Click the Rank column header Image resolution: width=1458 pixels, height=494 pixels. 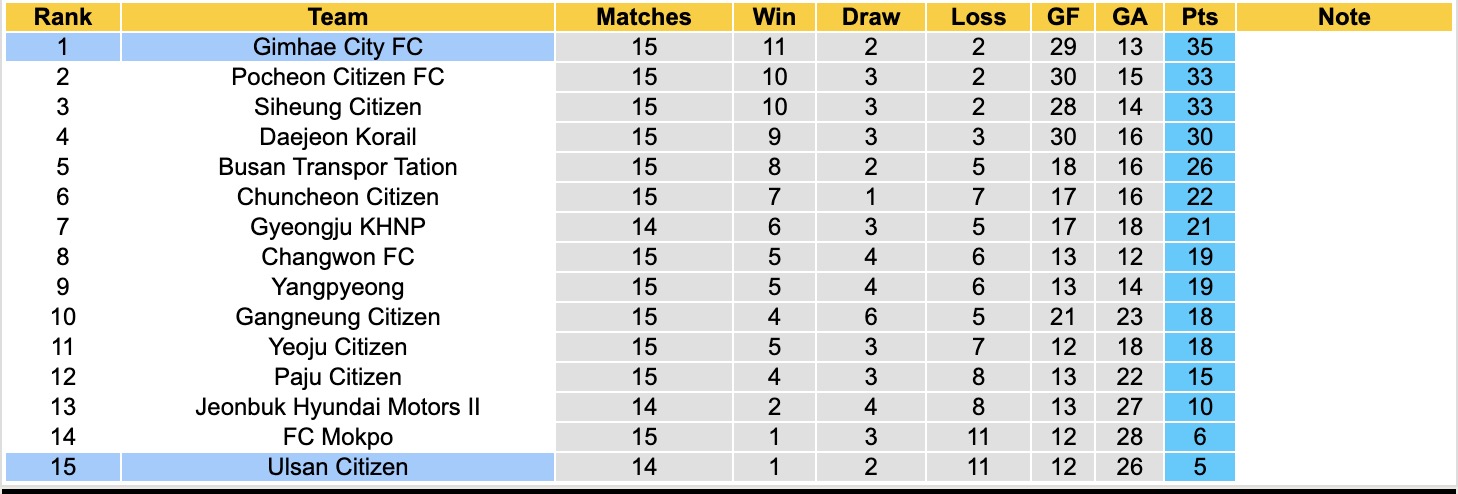pos(62,17)
